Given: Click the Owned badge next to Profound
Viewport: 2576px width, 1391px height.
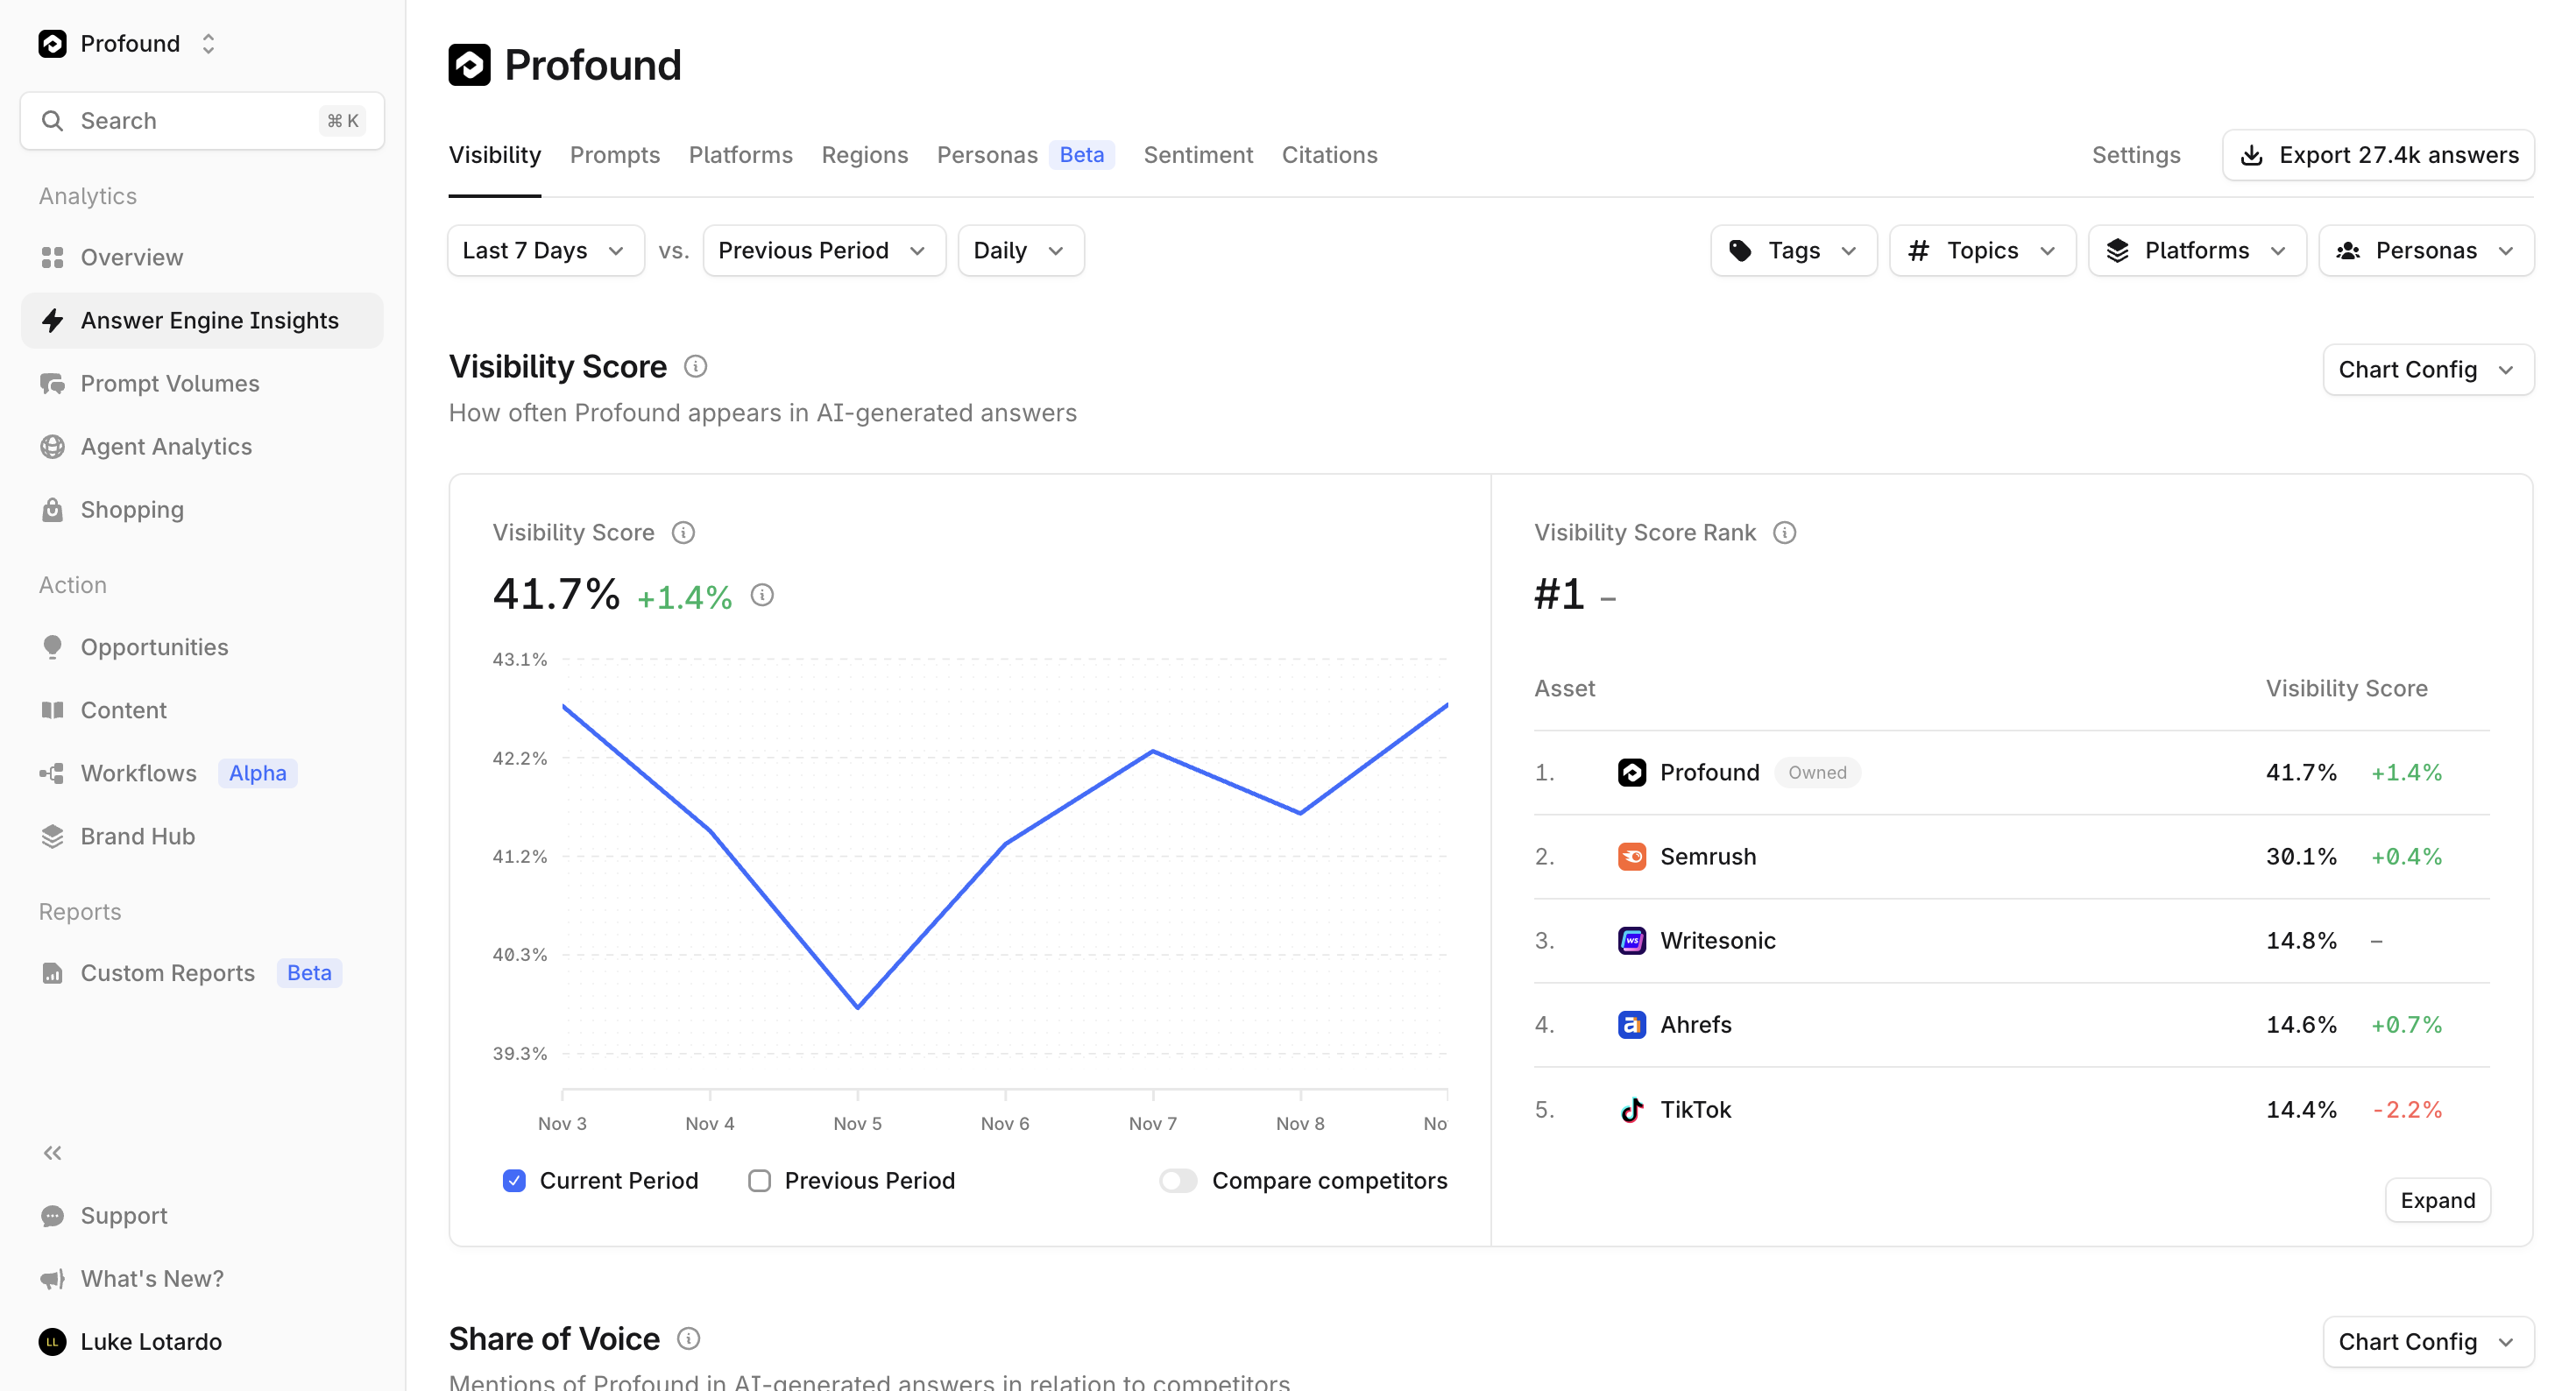Looking at the screenshot, I should (x=1817, y=773).
